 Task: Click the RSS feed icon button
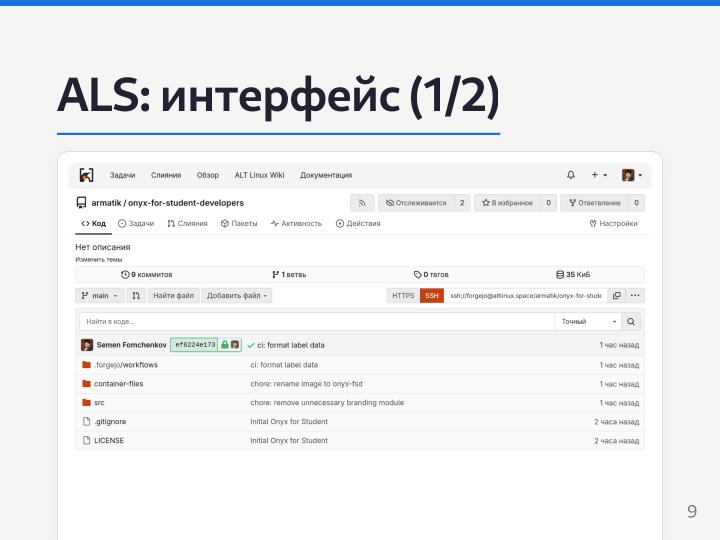click(362, 203)
